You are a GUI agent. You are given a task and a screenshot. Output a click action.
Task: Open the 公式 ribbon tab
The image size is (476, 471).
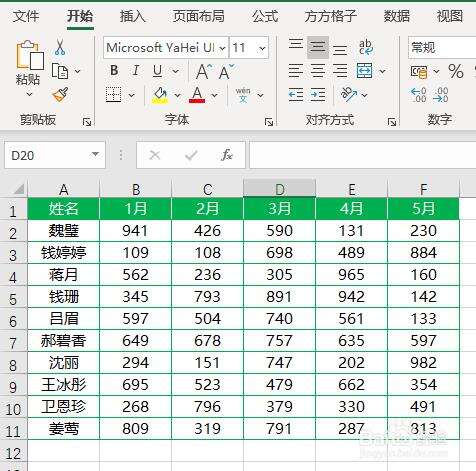pyautogui.click(x=265, y=16)
